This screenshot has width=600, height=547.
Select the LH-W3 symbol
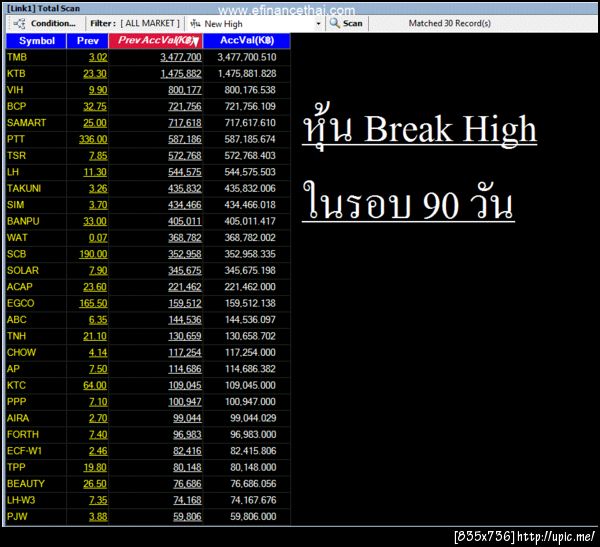click(x=21, y=500)
